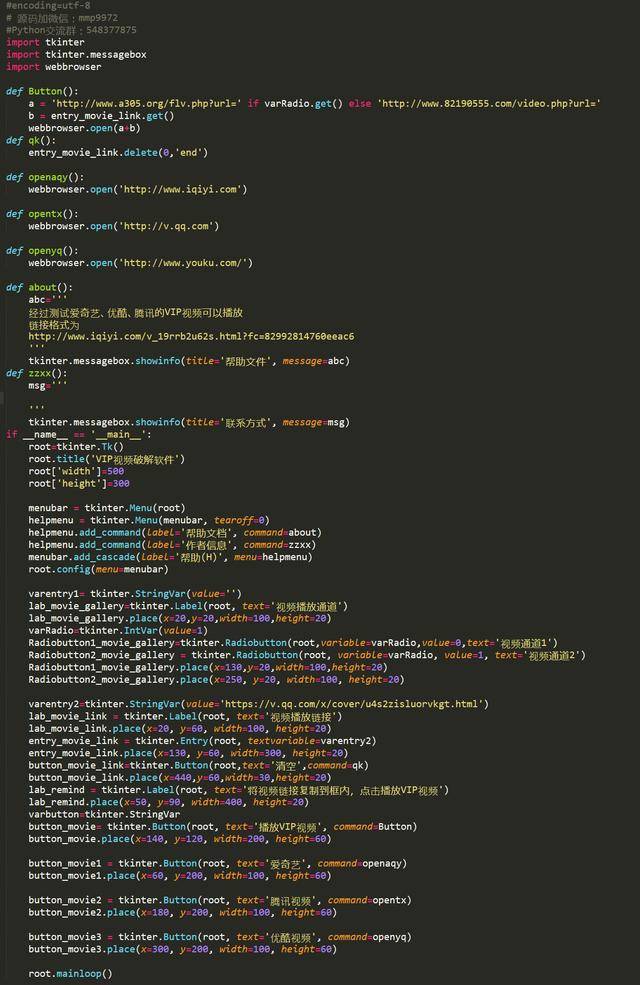The height and width of the screenshot is (985, 640).
Task: Click the 'varentry2=tkinter.StringVar' line
Action: [x=258, y=704]
